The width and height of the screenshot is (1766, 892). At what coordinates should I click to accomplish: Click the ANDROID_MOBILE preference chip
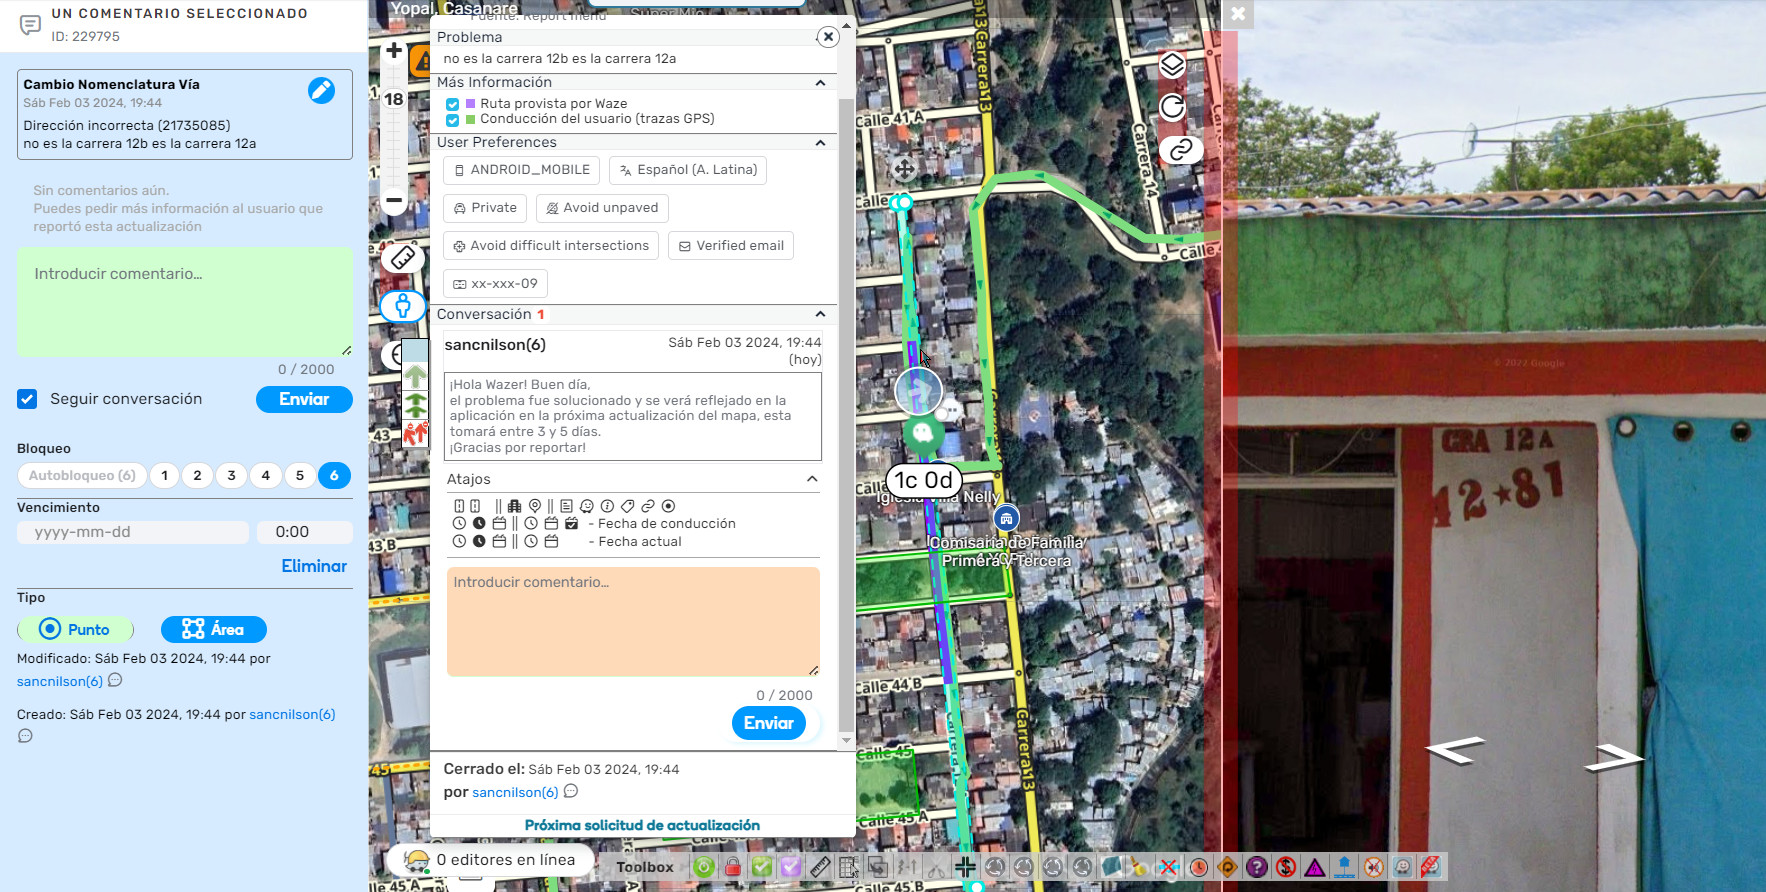pos(521,170)
